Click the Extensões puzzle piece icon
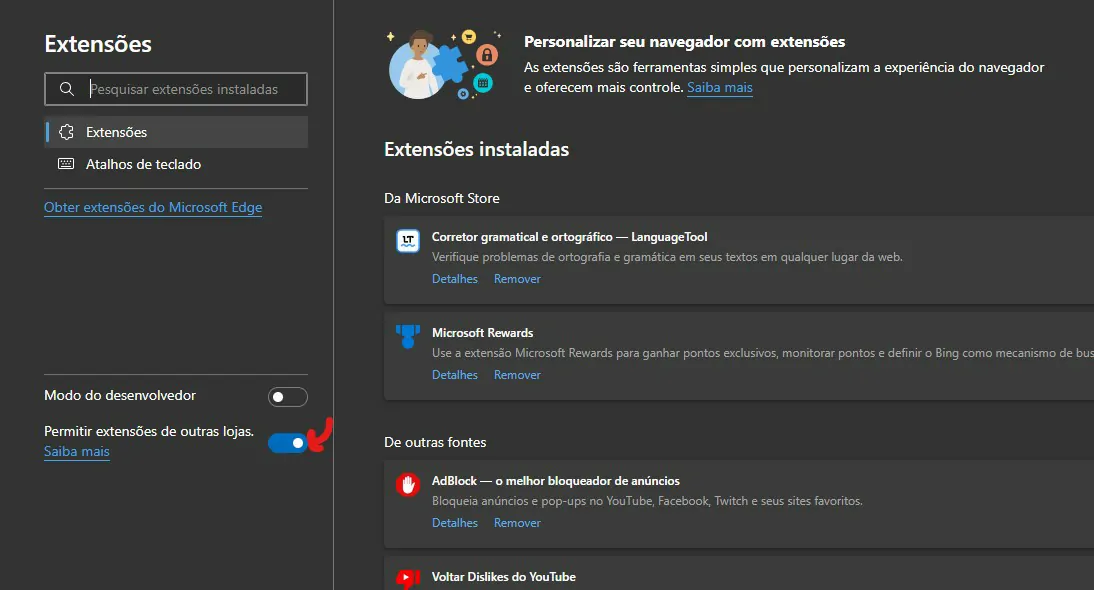This screenshot has width=1094, height=590. point(66,132)
